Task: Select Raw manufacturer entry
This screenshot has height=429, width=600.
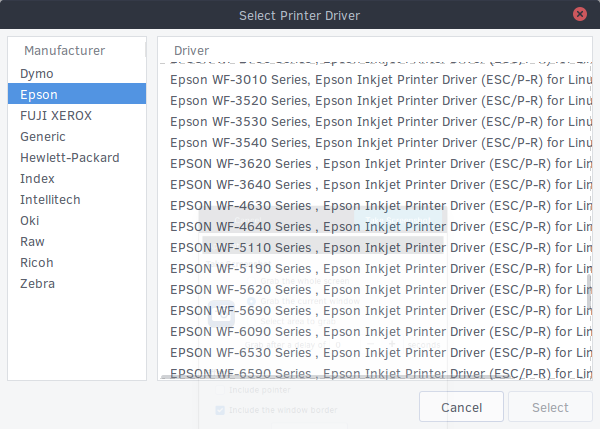Action: pyautogui.click(x=77, y=241)
